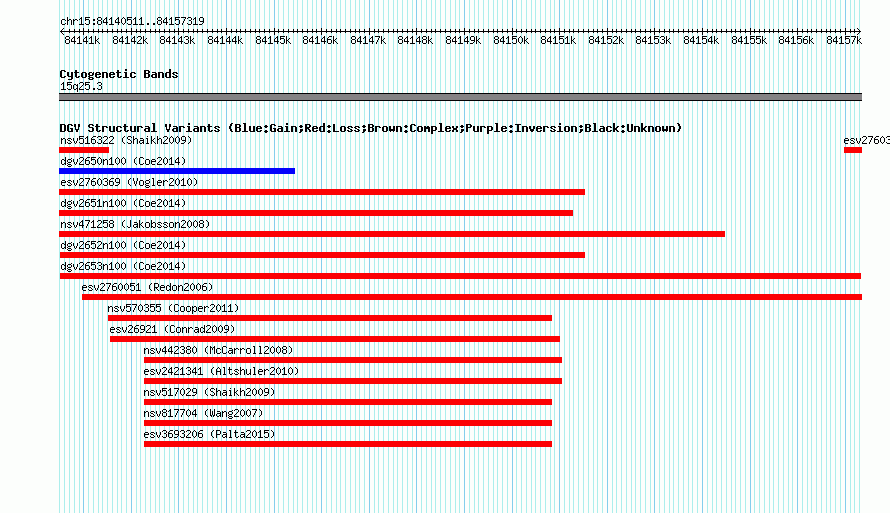This screenshot has width=890, height=513.
Task: Click the Cytogenetic Bands track title
Action: pyautogui.click(x=119, y=74)
